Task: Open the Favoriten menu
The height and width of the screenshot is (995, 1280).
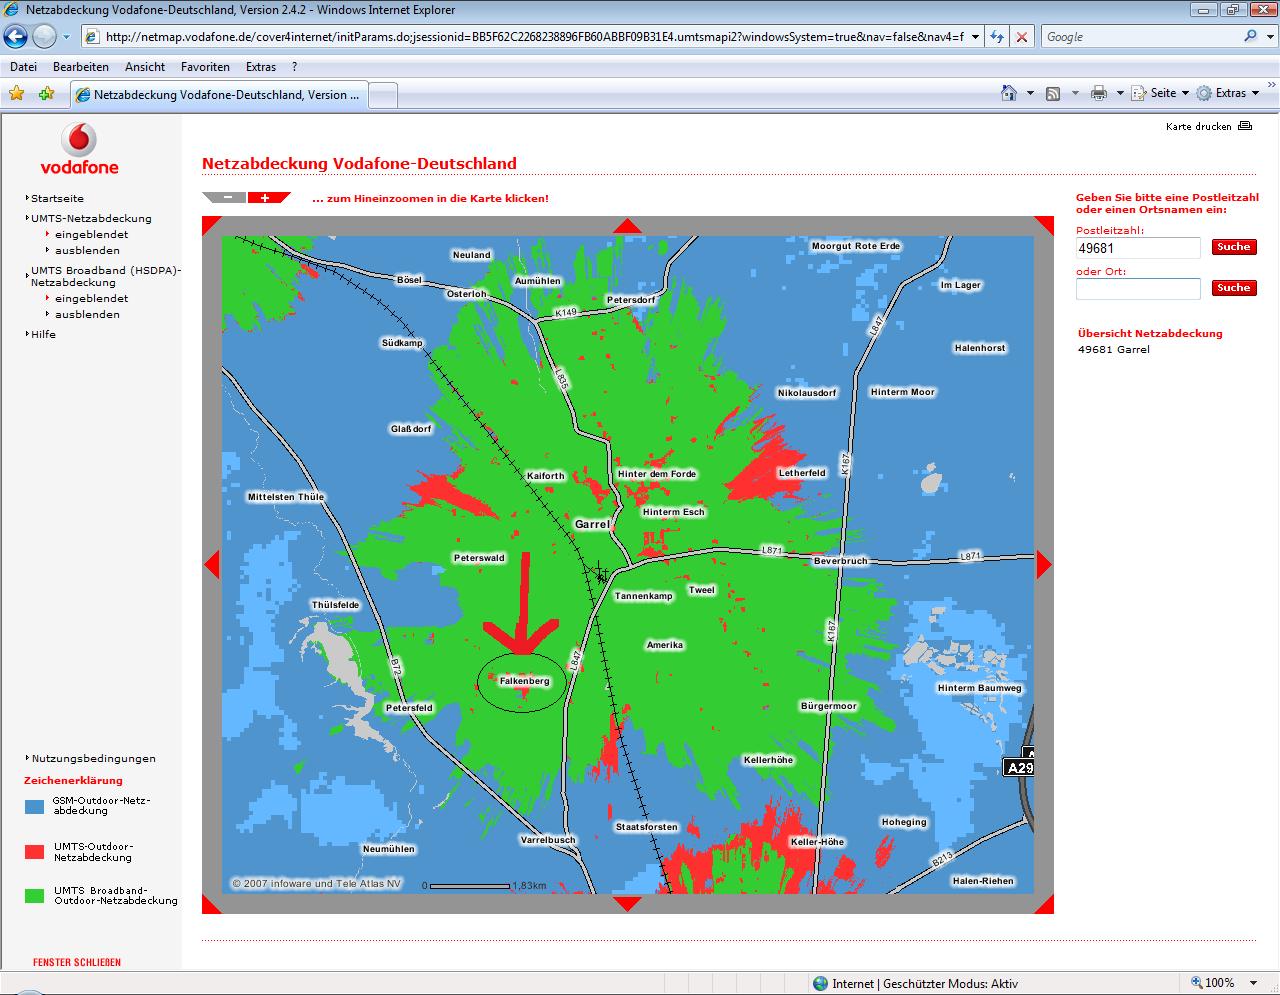Action: pyautogui.click(x=205, y=67)
